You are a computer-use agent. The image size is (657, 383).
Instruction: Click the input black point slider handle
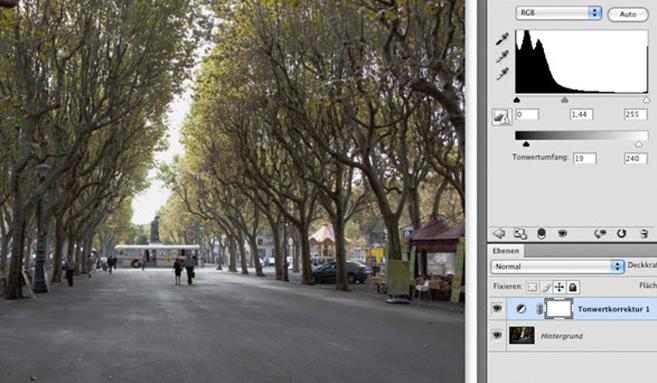(x=517, y=100)
